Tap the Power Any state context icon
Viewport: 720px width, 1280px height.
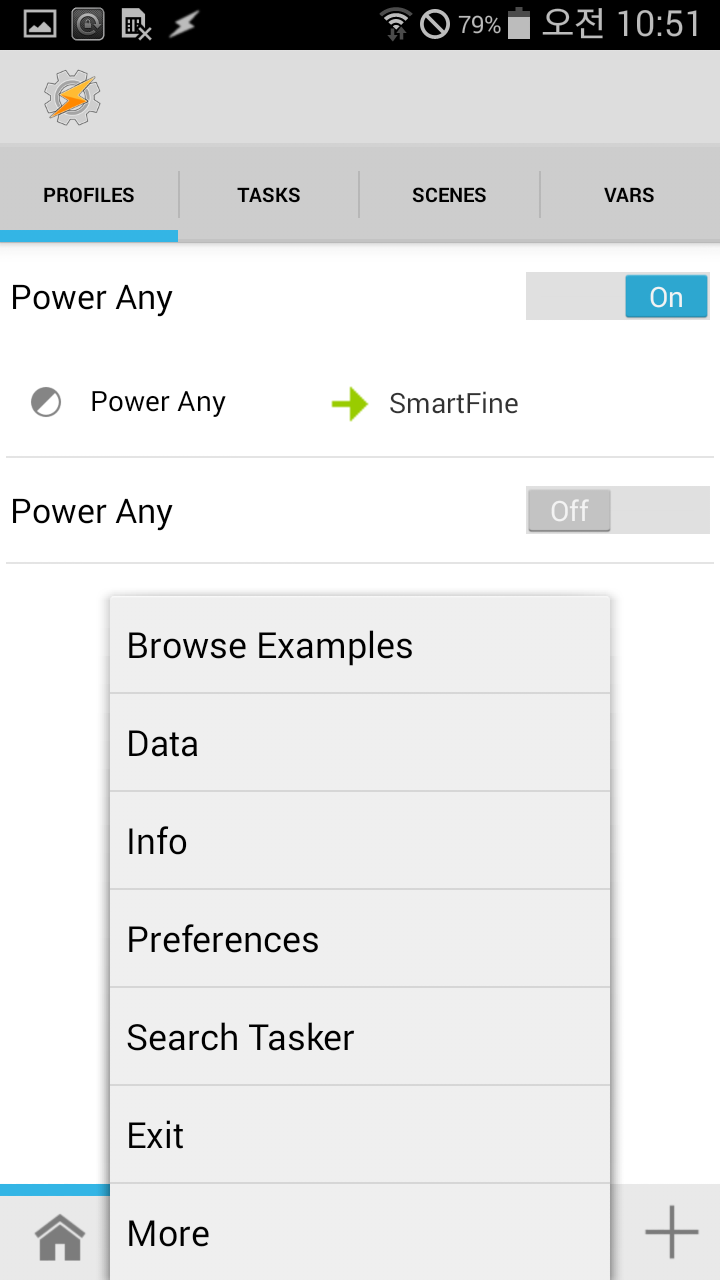coord(46,403)
